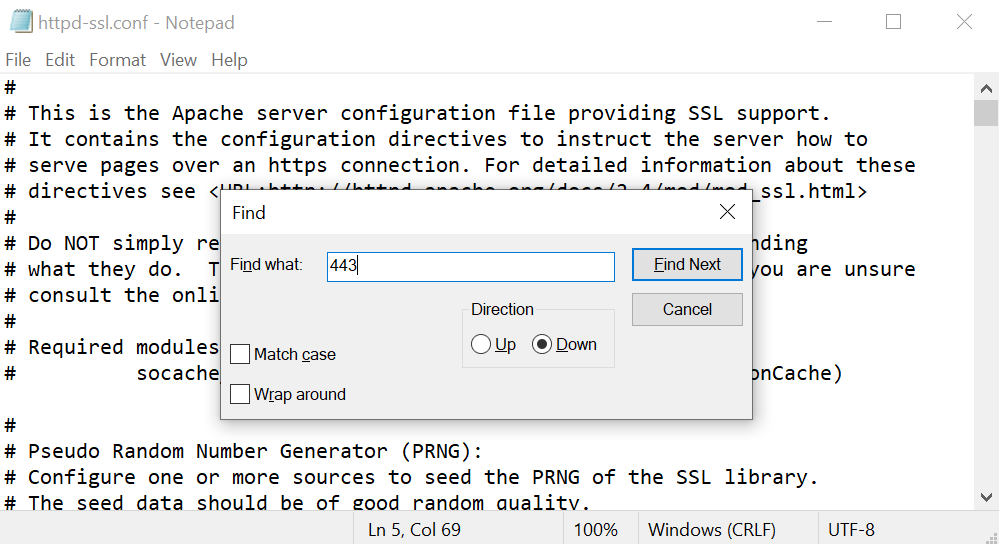Click the Find Next button
Image resolution: width=999 pixels, height=544 pixels.
[x=687, y=264]
